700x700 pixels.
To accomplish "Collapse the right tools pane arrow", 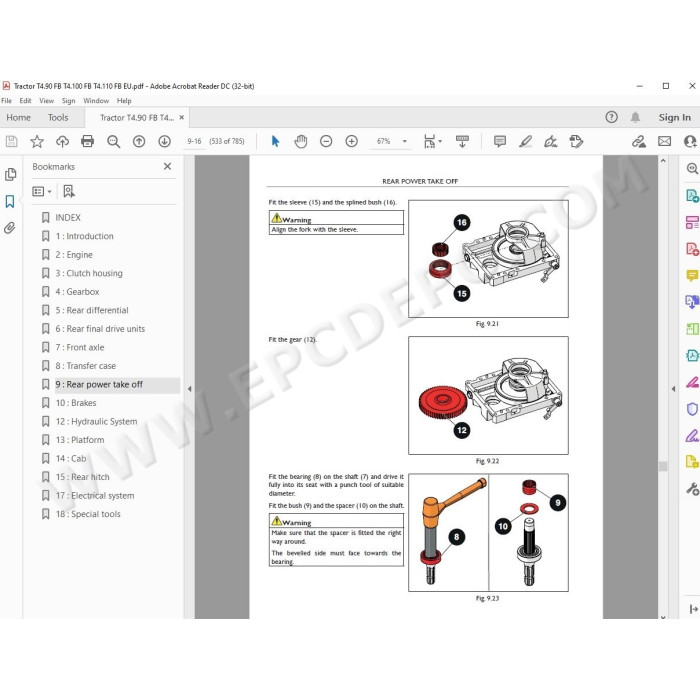I will point(673,389).
